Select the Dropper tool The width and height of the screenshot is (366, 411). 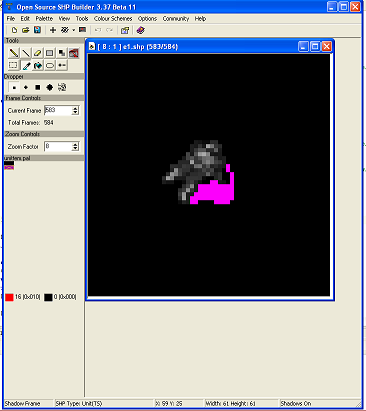tap(26, 65)
